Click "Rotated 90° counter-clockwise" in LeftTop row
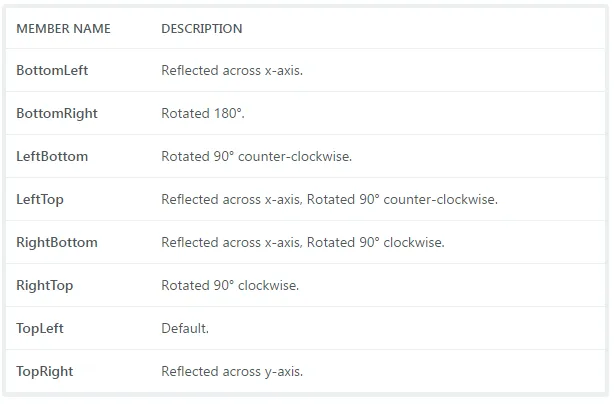 click(x=402, y=200)
